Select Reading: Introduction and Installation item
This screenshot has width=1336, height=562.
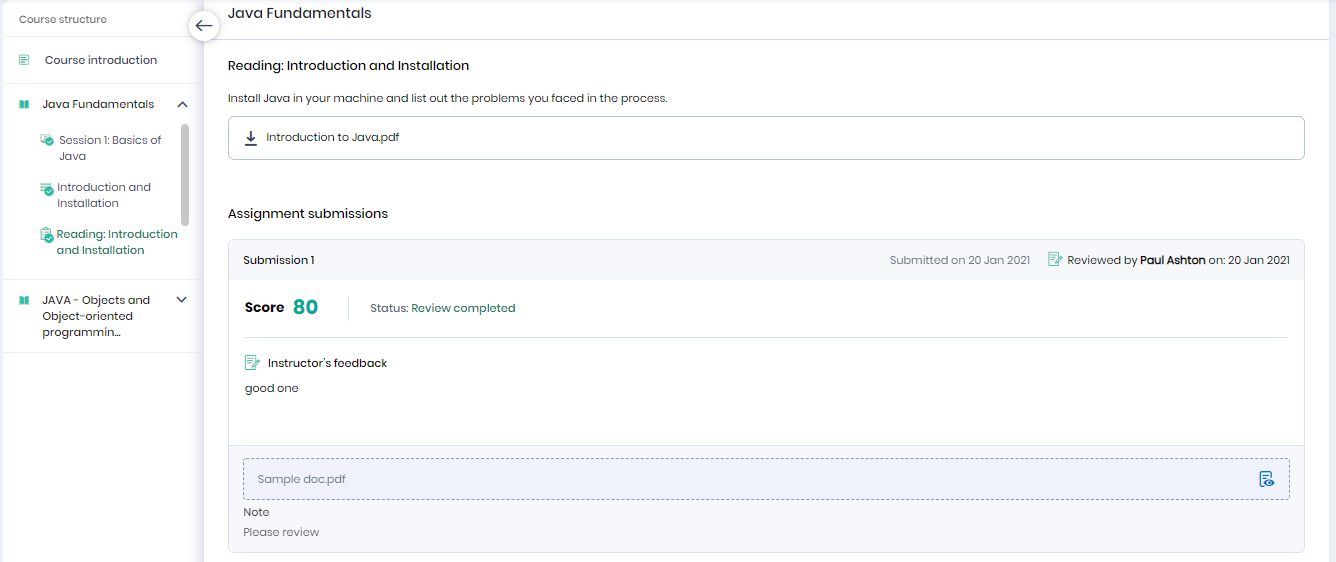pyautogui.click(x=117, y=242)
